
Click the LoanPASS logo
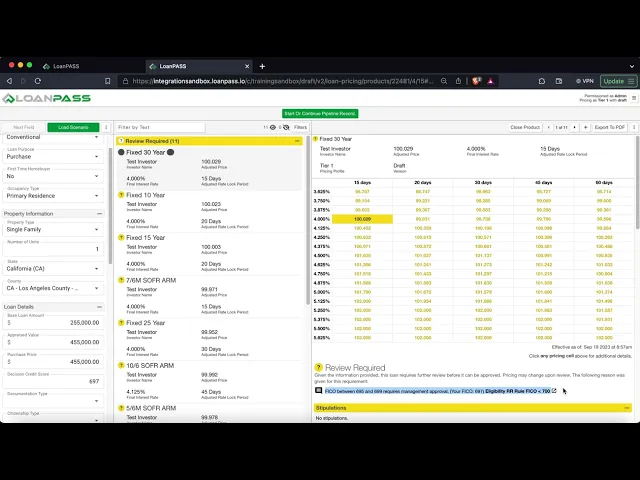pyautogui.click(x=47, y=98)
